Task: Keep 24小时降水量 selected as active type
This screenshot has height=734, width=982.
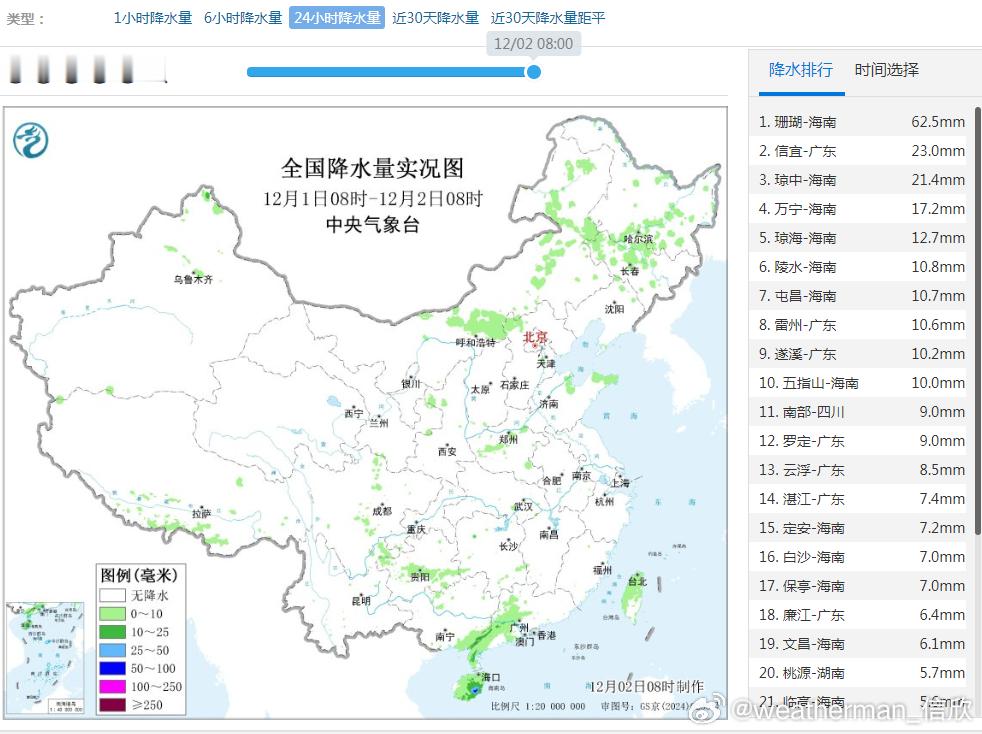Action: pos(336,17)
